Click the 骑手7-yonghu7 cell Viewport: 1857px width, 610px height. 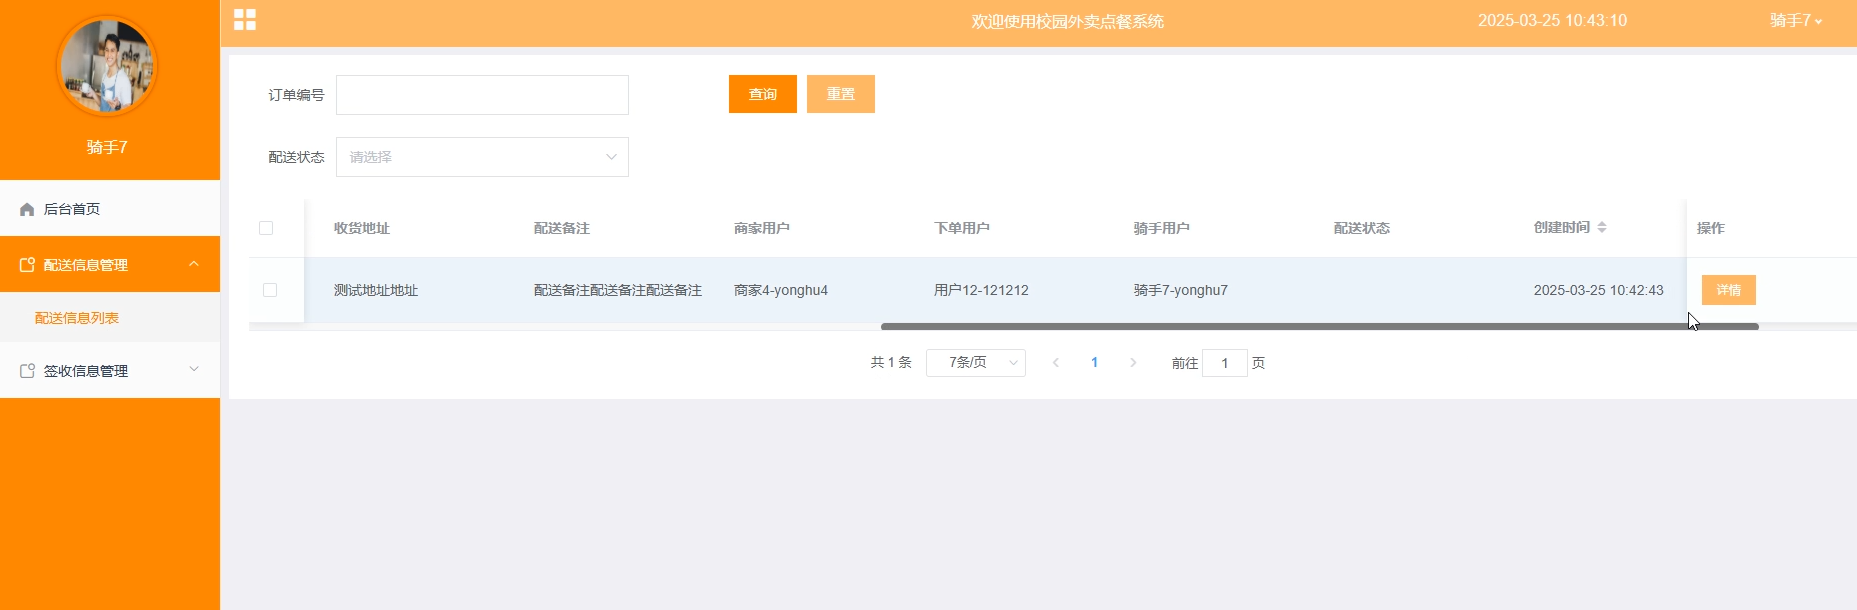[1181, 290]
